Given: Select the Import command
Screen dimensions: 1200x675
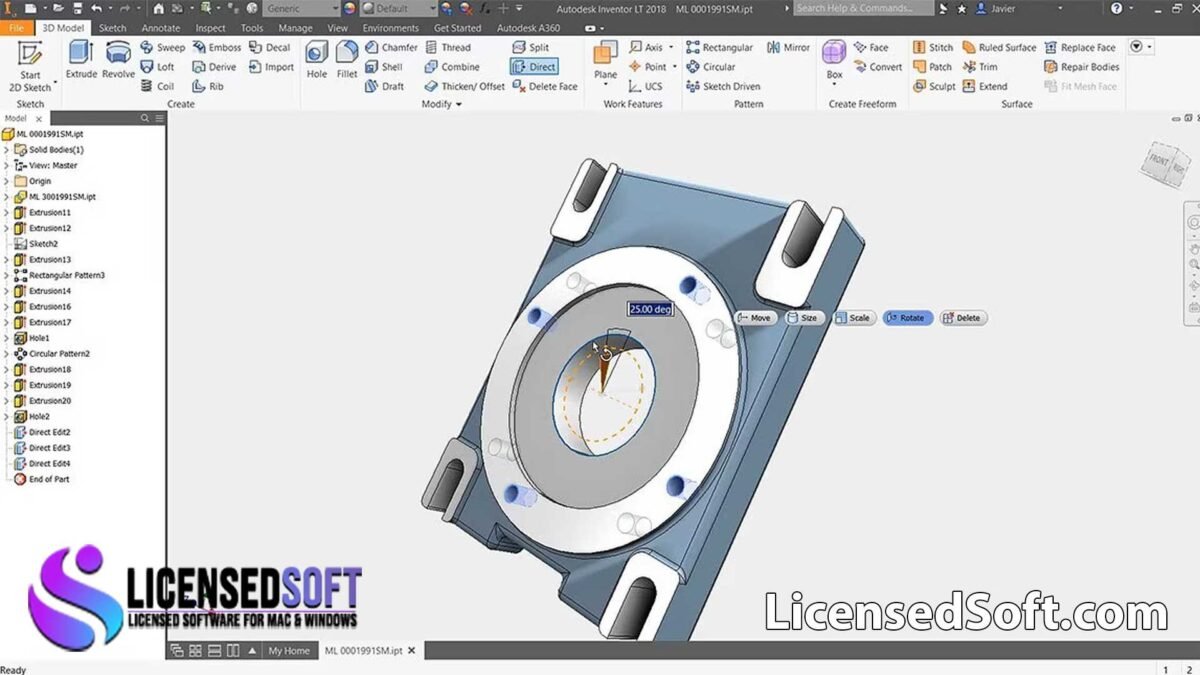Looking at the screenshot, I should coord(271,67).
